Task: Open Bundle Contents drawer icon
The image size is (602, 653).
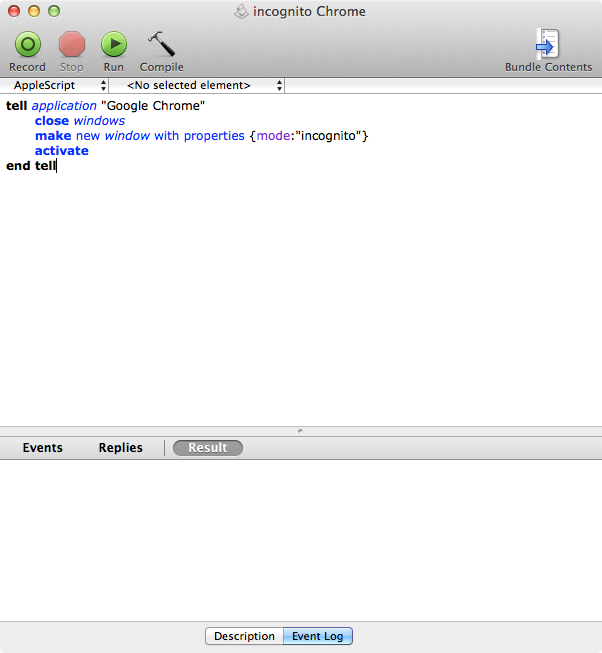Action: tap(547, 44)
